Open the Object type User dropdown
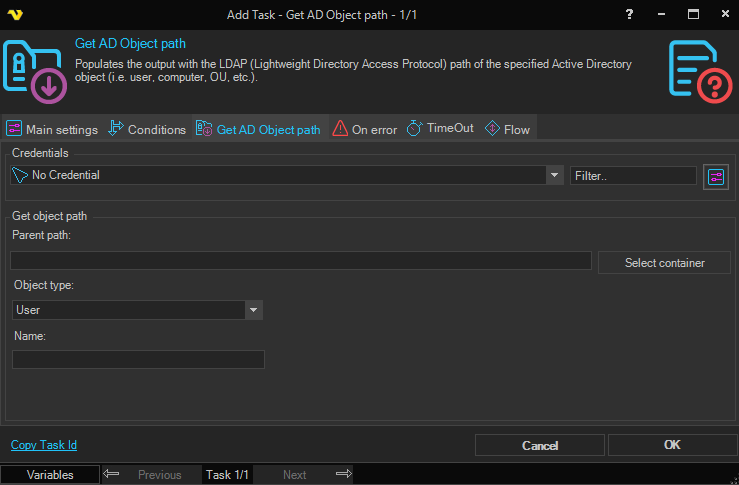Screen dimensions: 739x485 pos(254,310)
